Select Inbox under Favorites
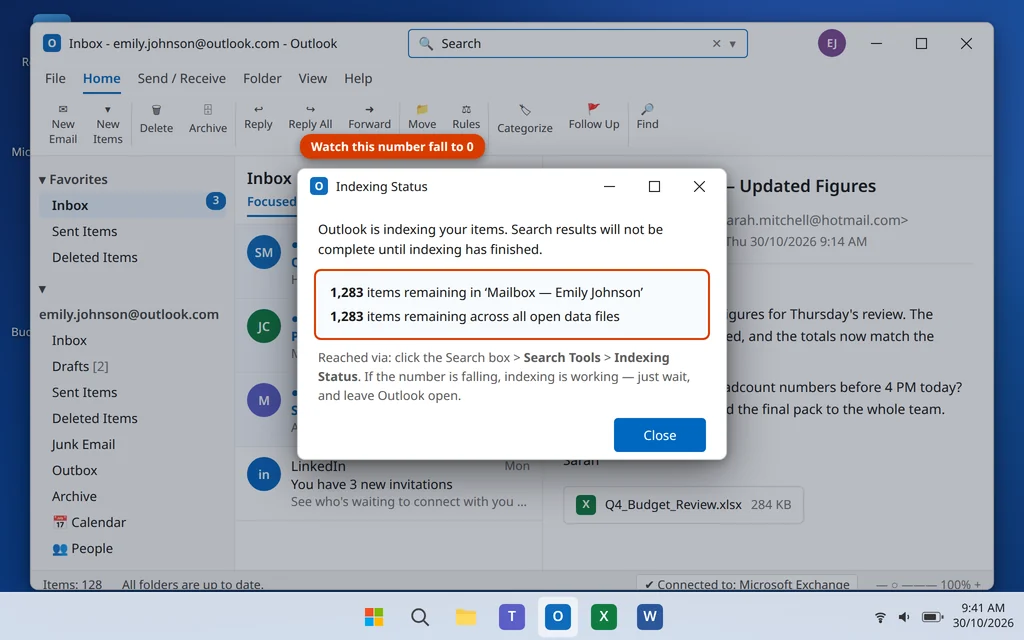 point(133,205)
